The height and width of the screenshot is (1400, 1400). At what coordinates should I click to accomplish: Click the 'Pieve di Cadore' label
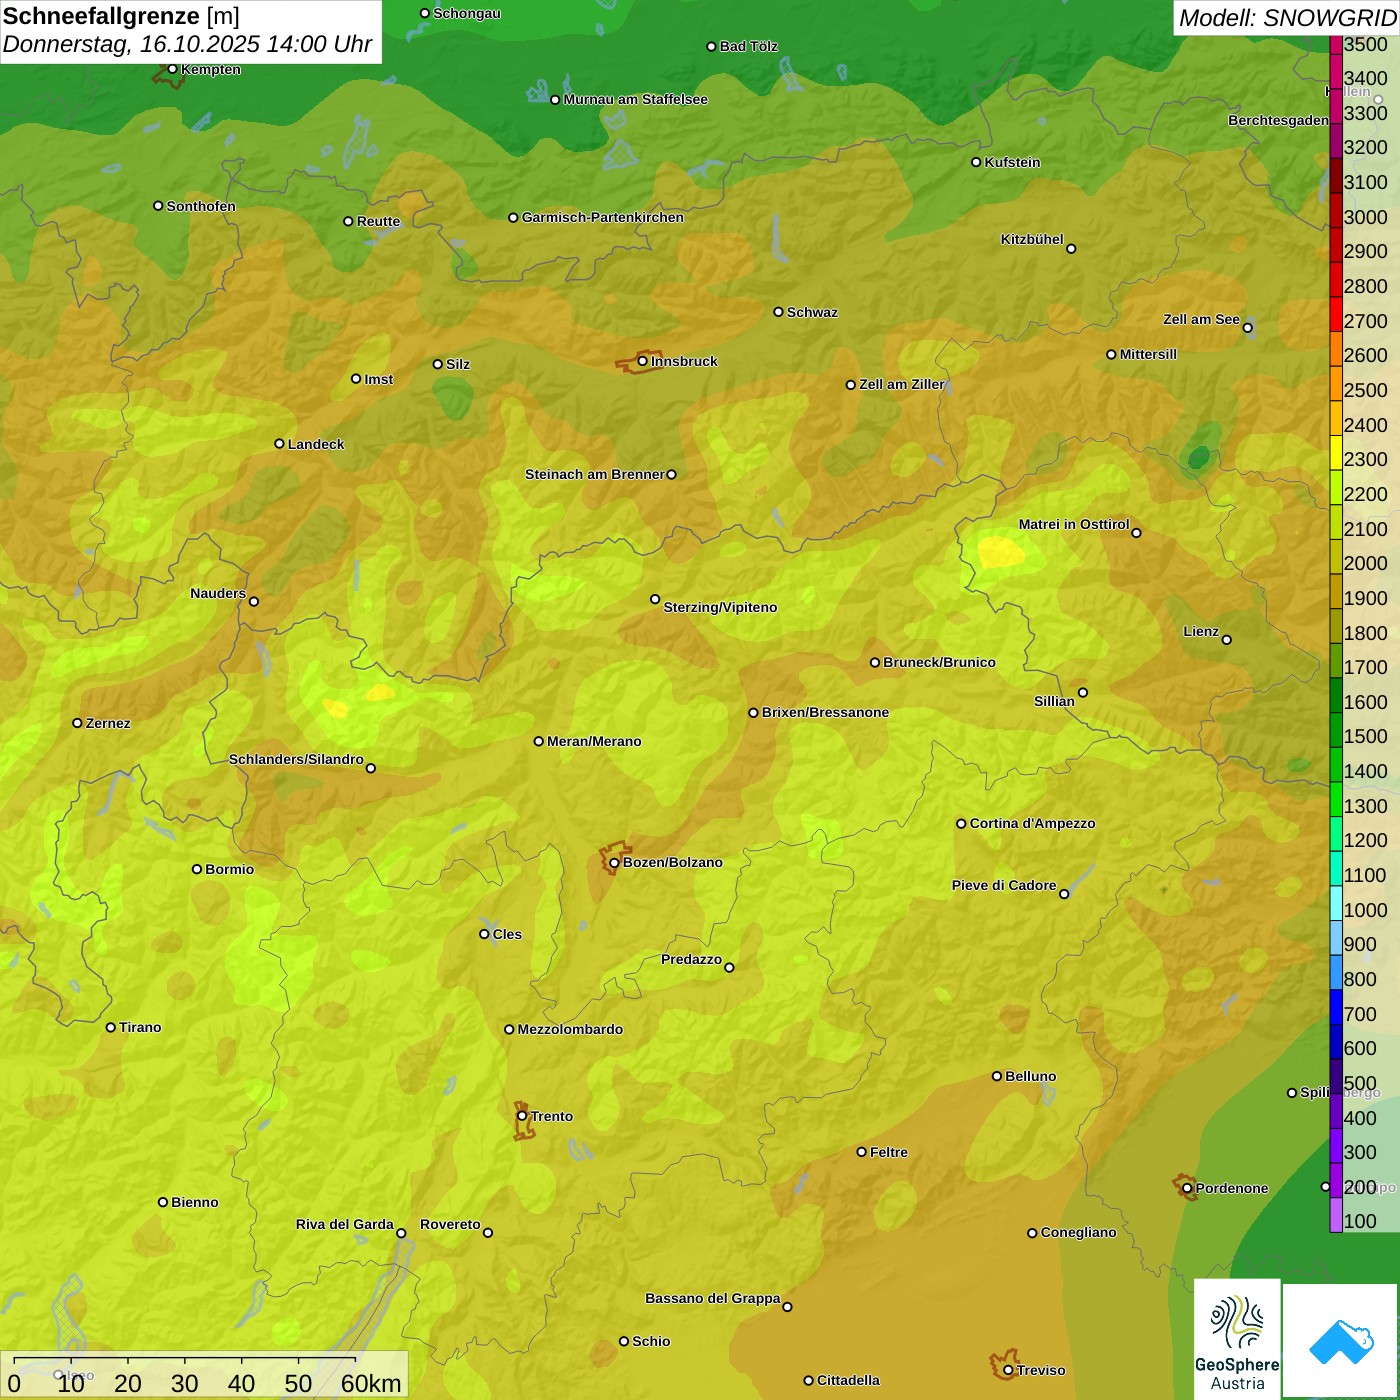[1004, 885]
